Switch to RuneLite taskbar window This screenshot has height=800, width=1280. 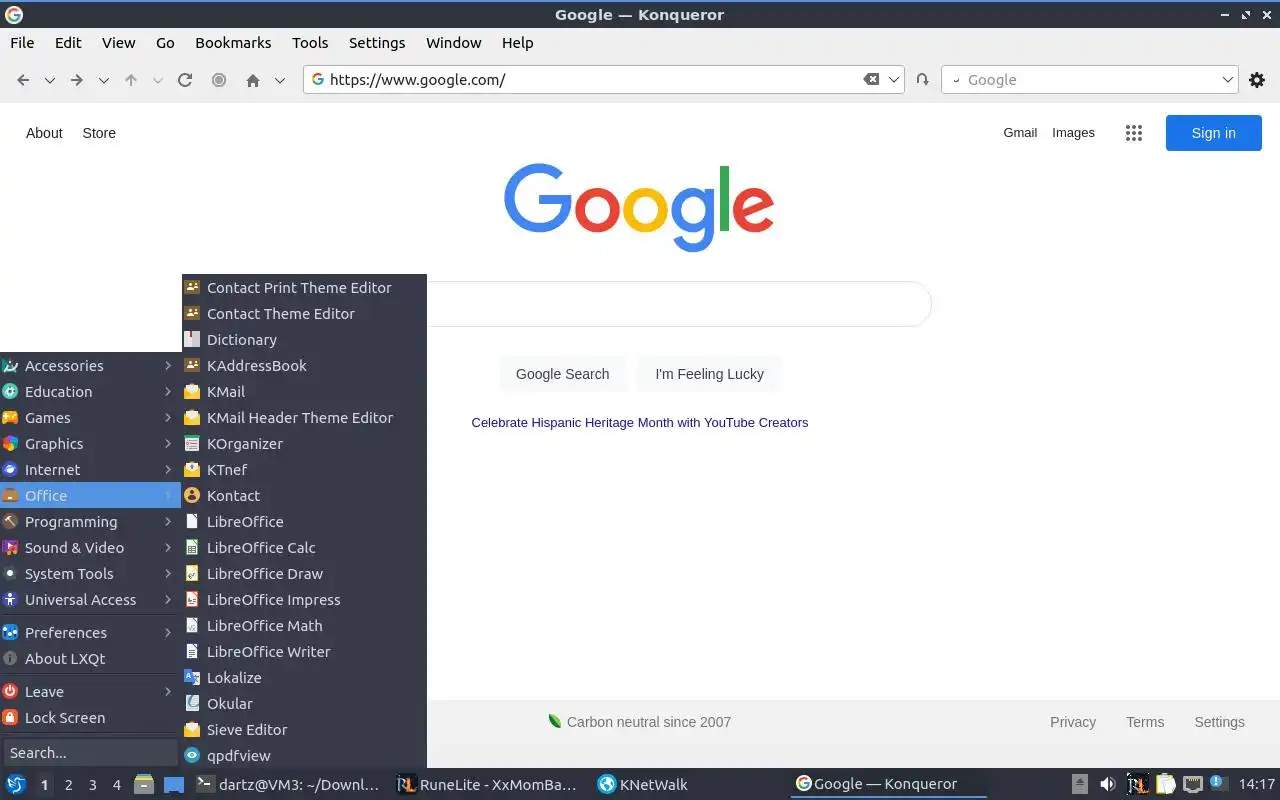(487, 785)
